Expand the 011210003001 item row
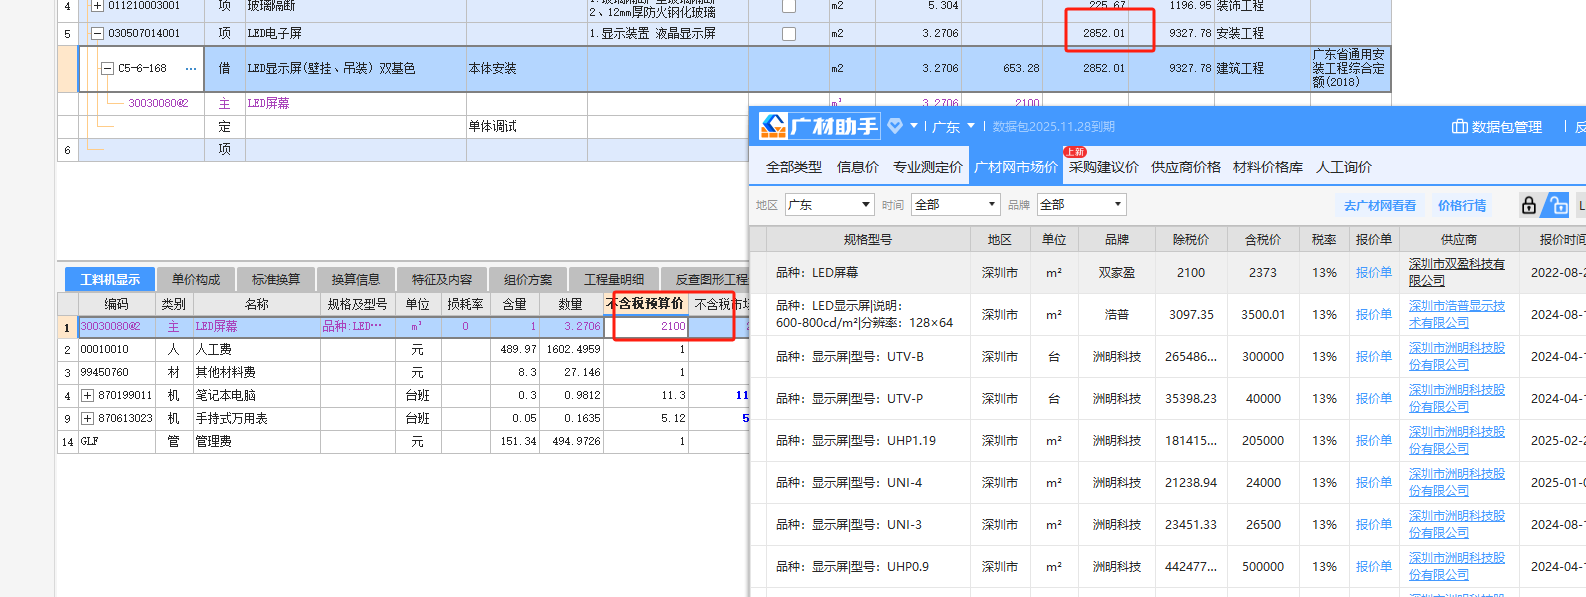The image size is (1586, 597). pyautogui.click(x=97, y=6)
